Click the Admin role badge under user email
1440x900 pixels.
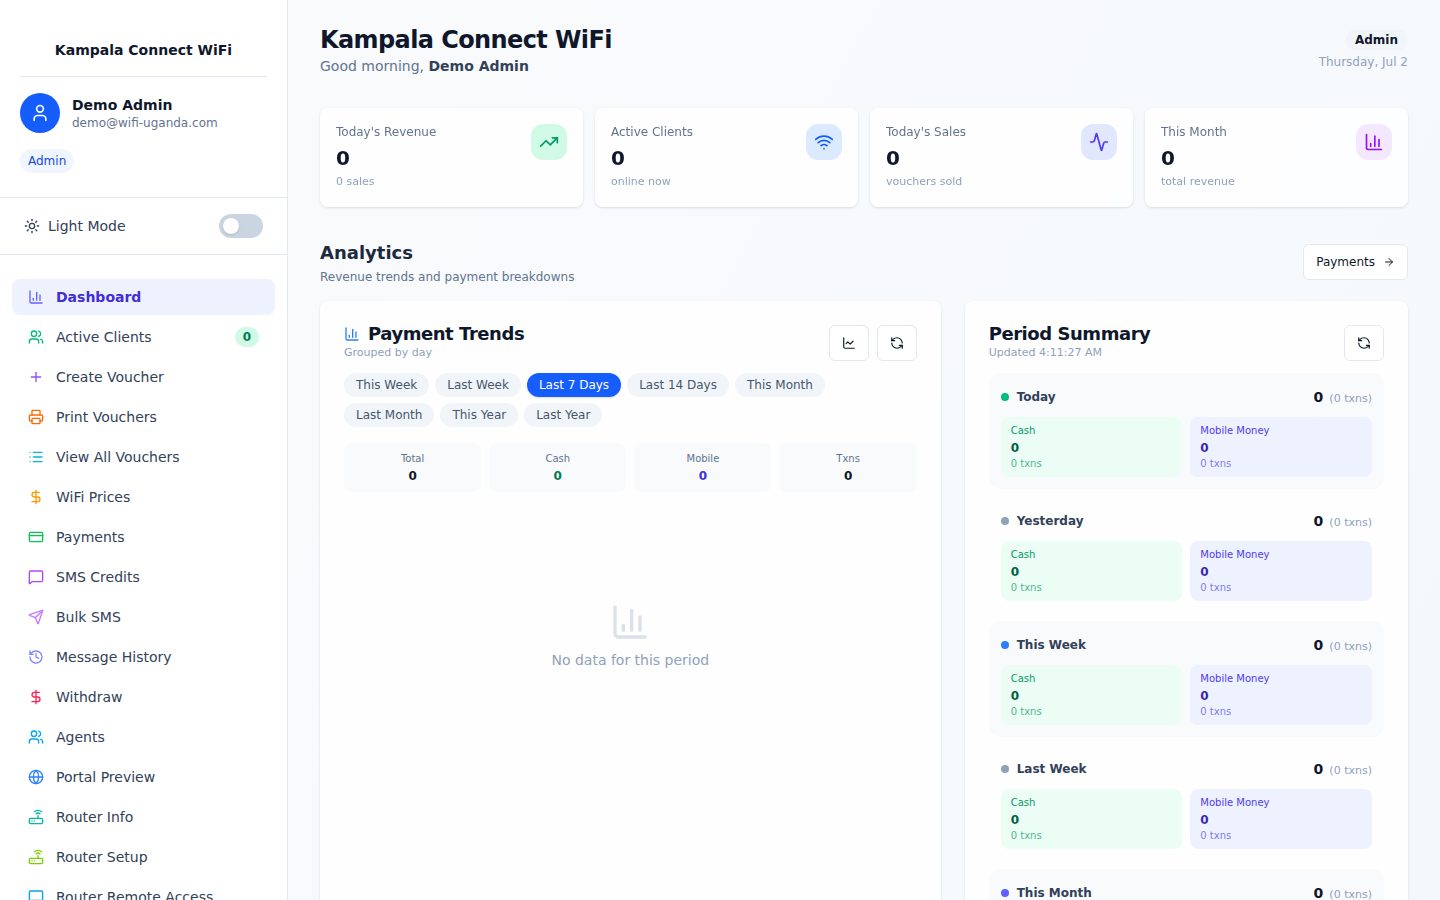coord(47,161)
